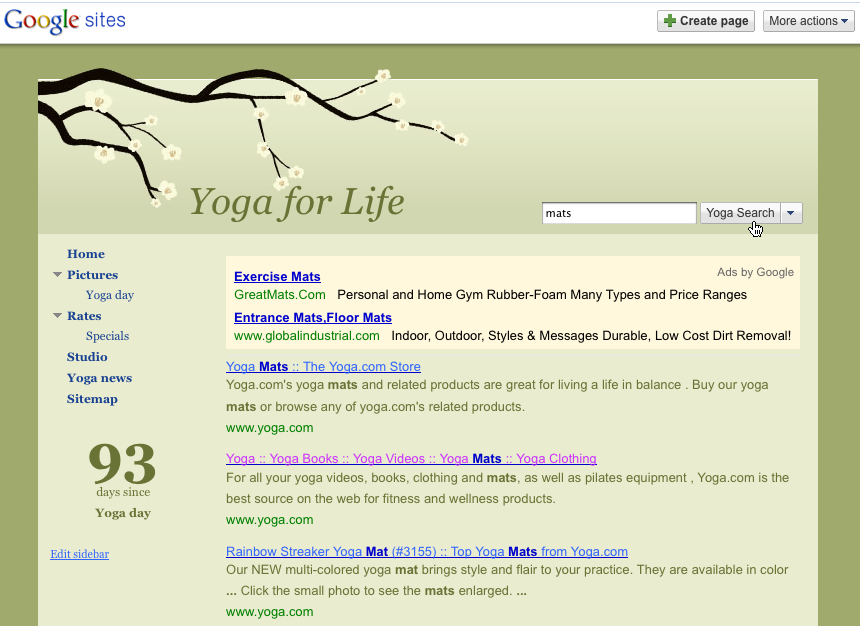Viewport: 860px width, 626px height.
Task: Open the Pictures page link
Action: (x=92, y=275)
